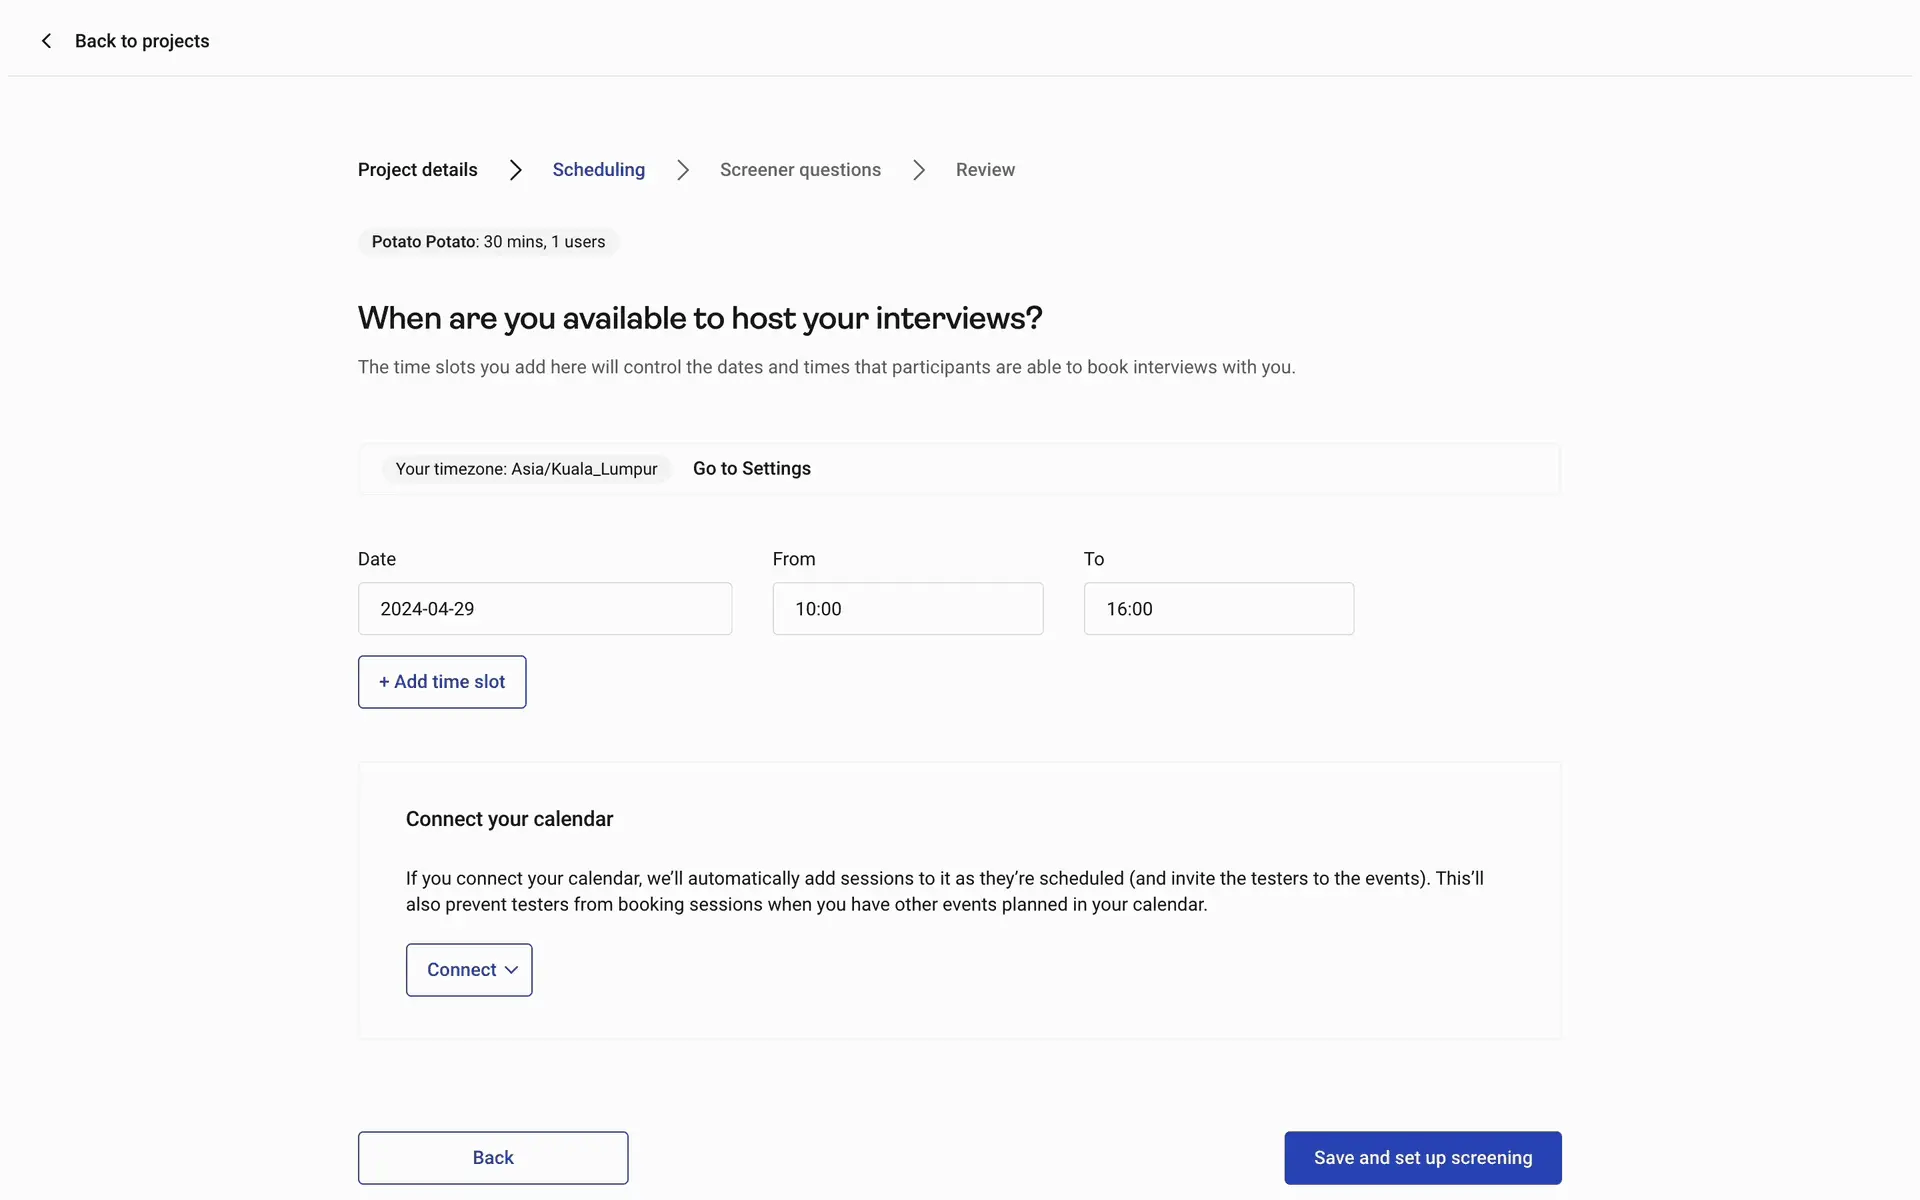This screenshot has height=1200, width=1920.
Task: Click the timezone Asia/Kuala_Lumpur badge
Action: (x=526, y=469)
